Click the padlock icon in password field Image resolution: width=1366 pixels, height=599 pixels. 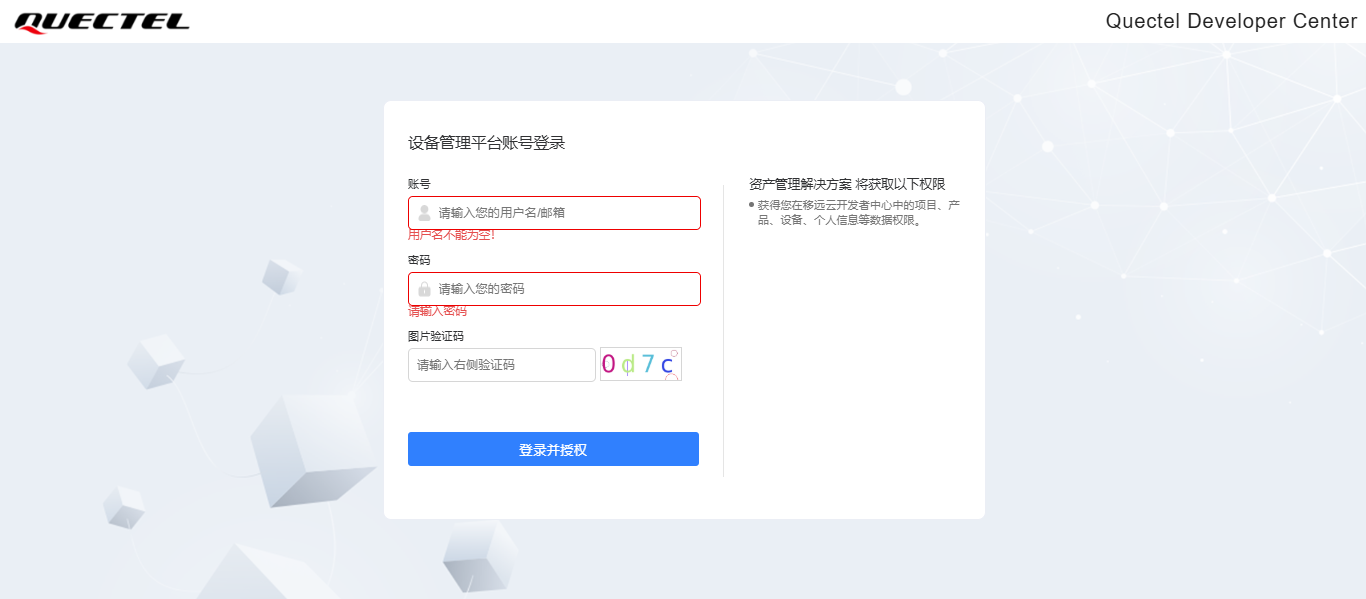424,289
